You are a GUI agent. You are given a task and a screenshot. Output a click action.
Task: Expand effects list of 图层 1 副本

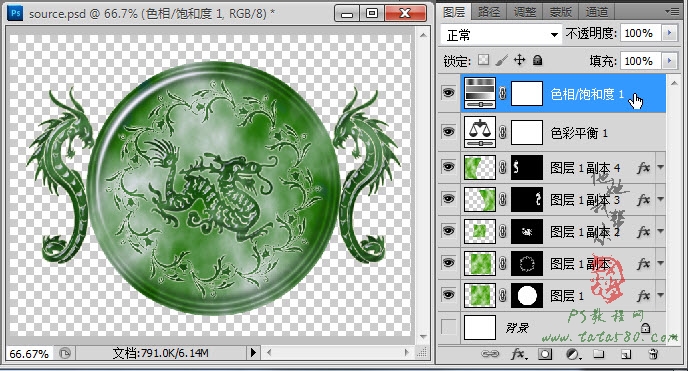click(x=661, y=264)
